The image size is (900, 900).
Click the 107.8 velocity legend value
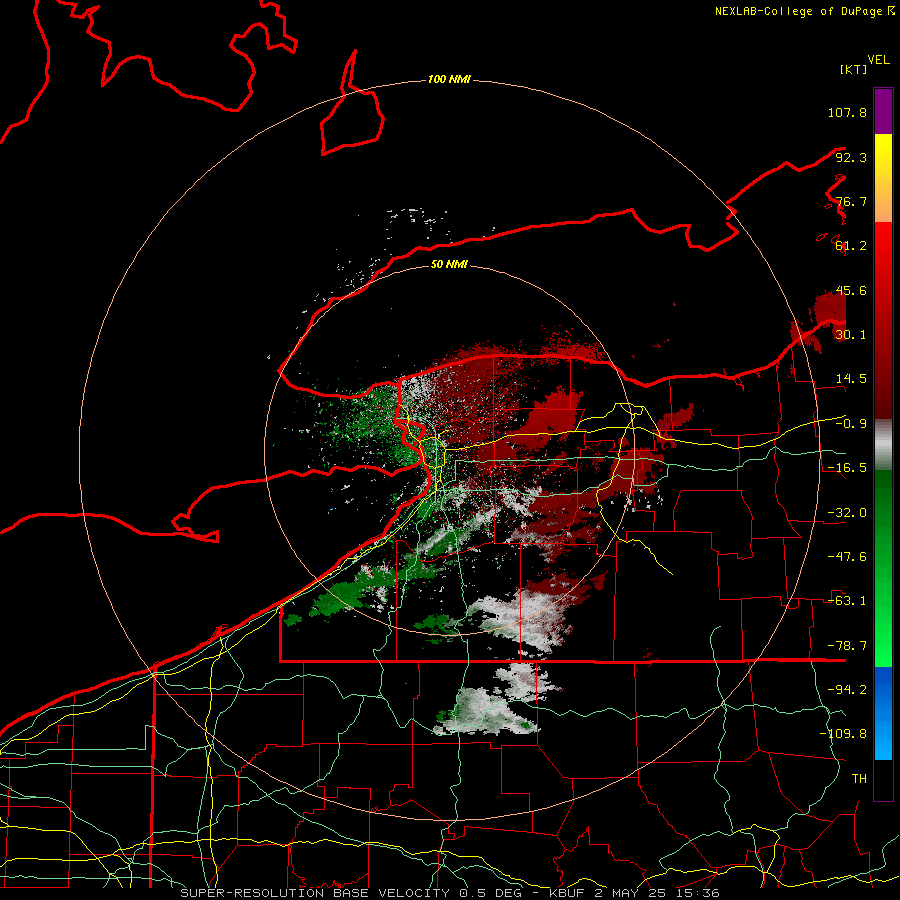pyautogui.click(x=847, y=112)
